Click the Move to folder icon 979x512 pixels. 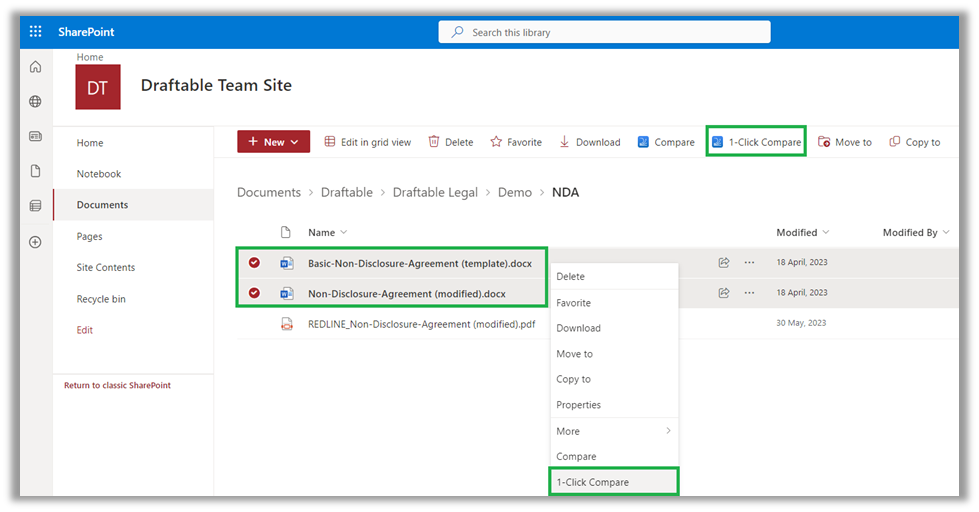pos(824,142)
